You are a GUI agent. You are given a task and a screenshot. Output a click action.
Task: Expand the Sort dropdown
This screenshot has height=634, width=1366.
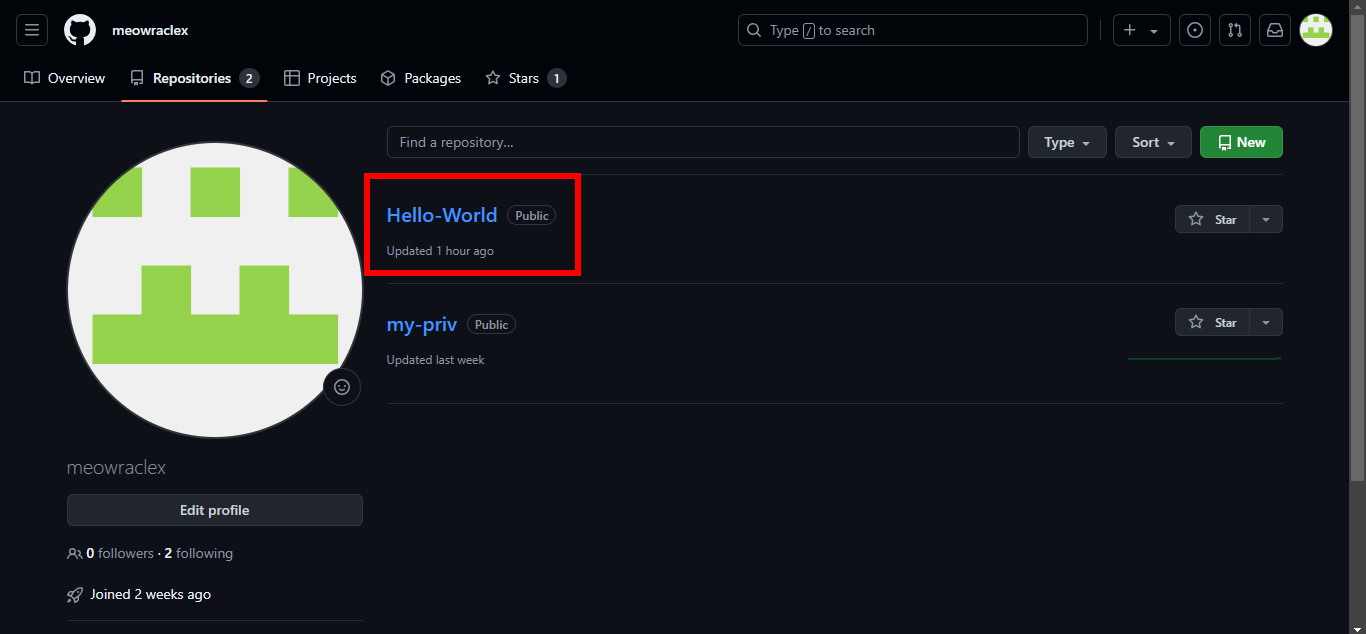[1153, 142]
